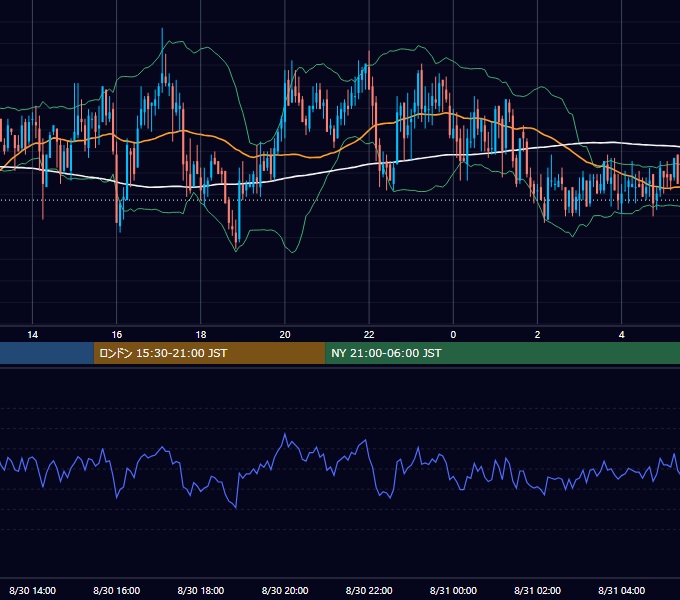Click the 8/30 22:00 date label

click(369, 590)
